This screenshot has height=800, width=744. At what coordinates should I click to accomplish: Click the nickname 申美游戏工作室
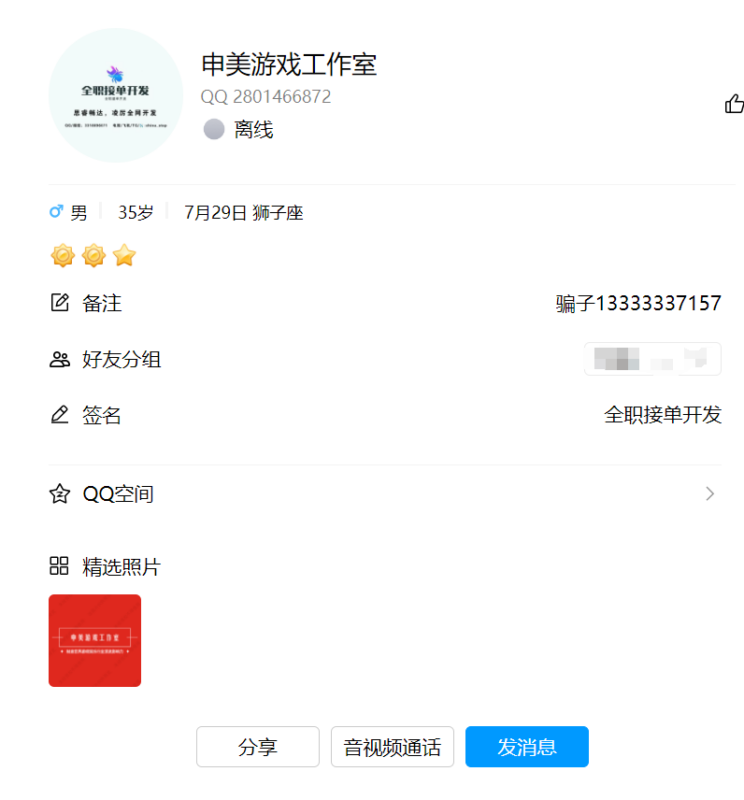(x=289, y=65)
